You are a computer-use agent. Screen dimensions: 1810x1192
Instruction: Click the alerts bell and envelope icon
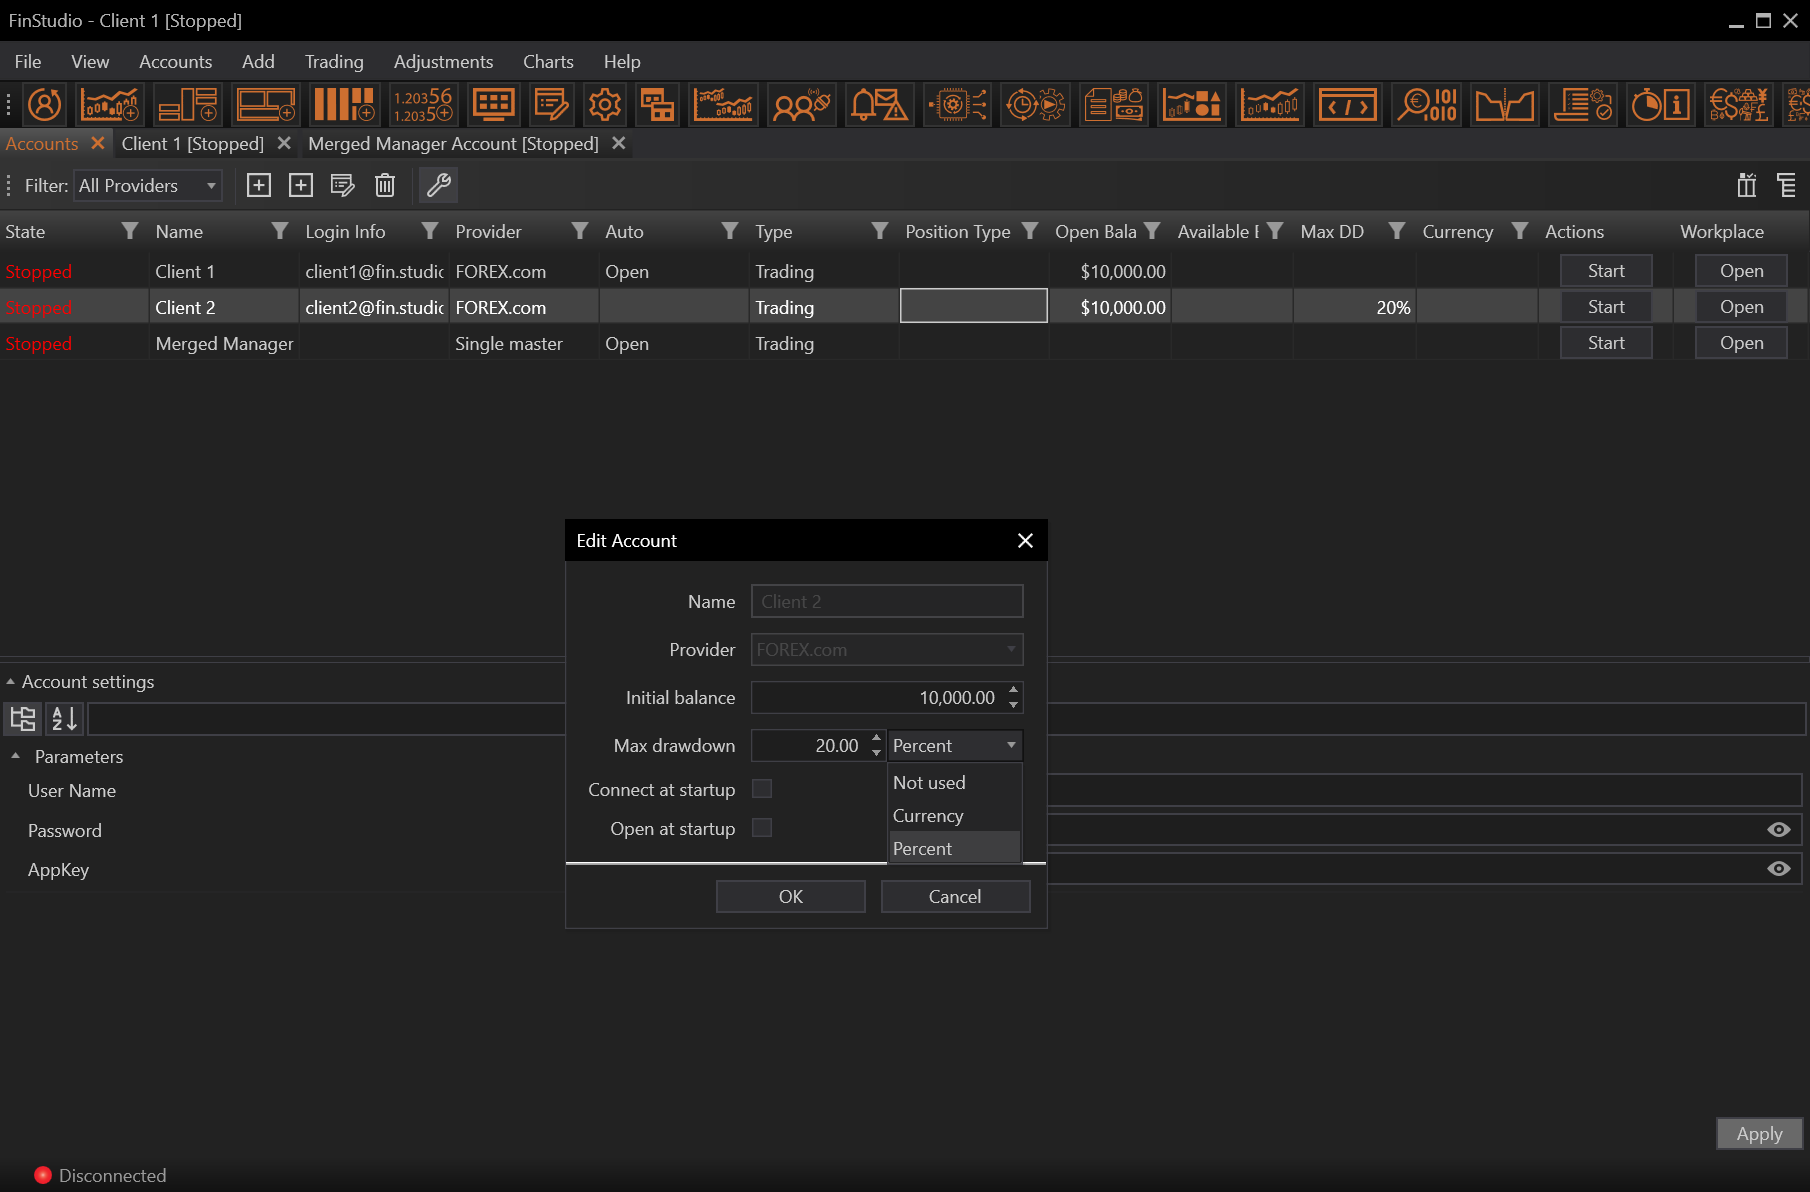click(877, 104)
